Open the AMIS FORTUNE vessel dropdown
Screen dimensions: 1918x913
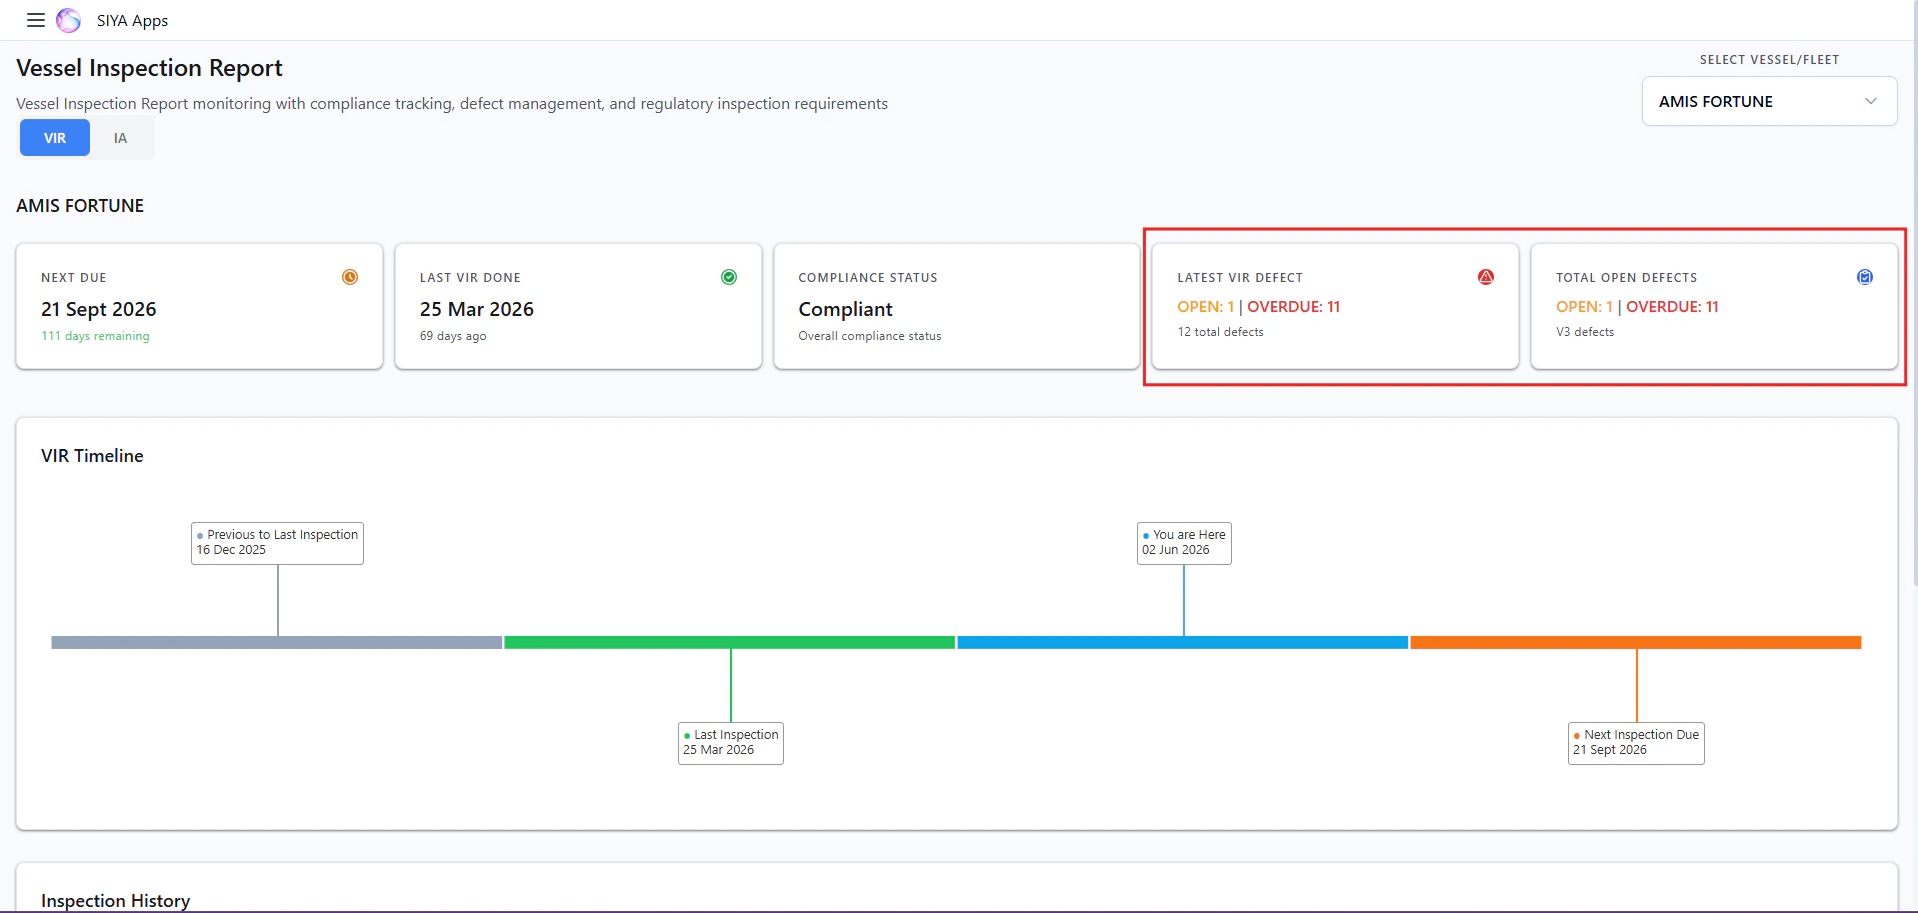pos(1769,101)
